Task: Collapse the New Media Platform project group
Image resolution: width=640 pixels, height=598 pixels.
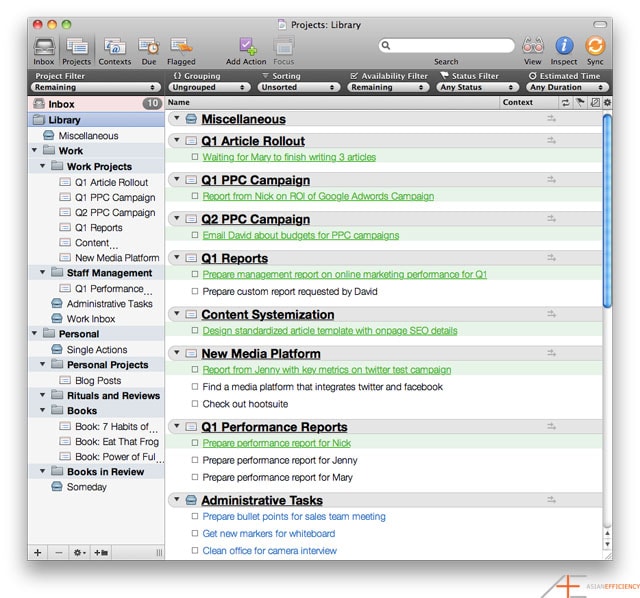Action: coord(177,352)
